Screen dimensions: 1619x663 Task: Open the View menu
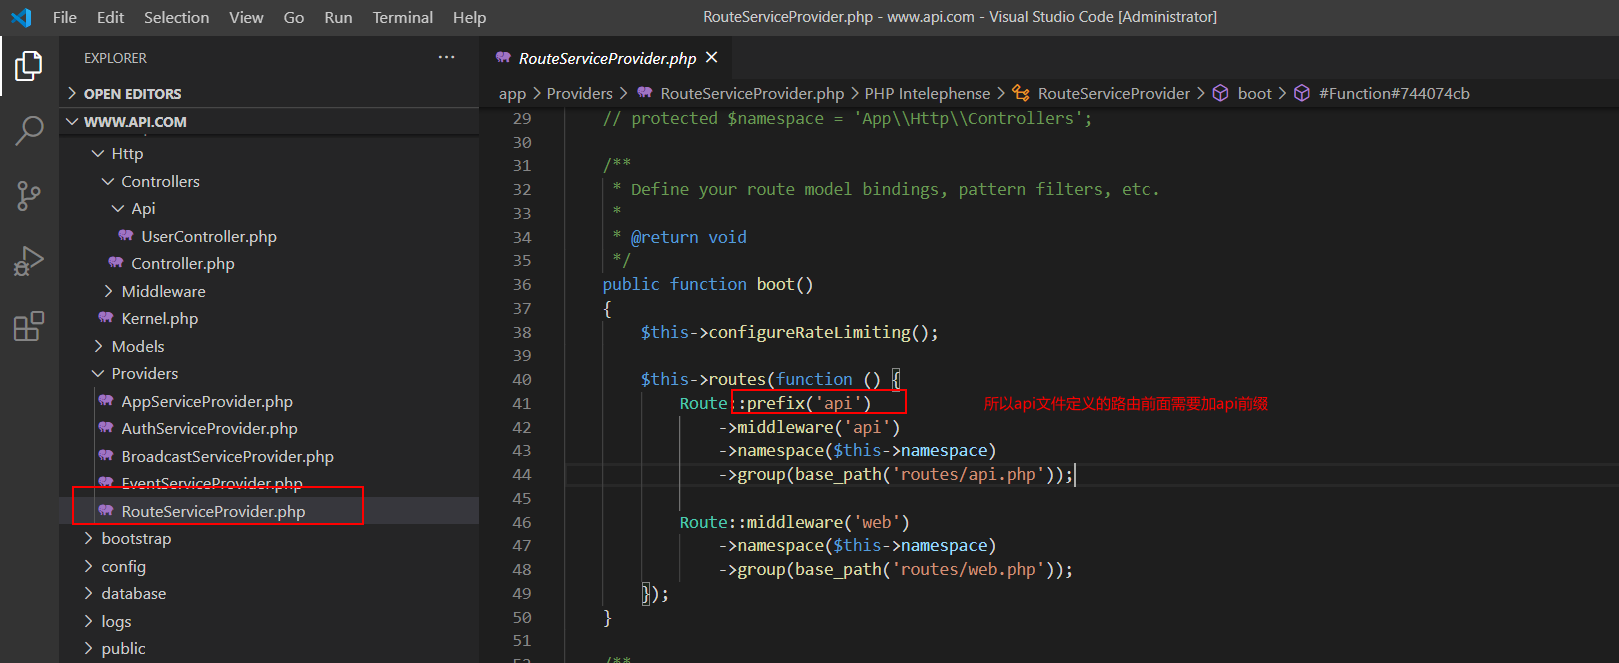coord(246,17)
